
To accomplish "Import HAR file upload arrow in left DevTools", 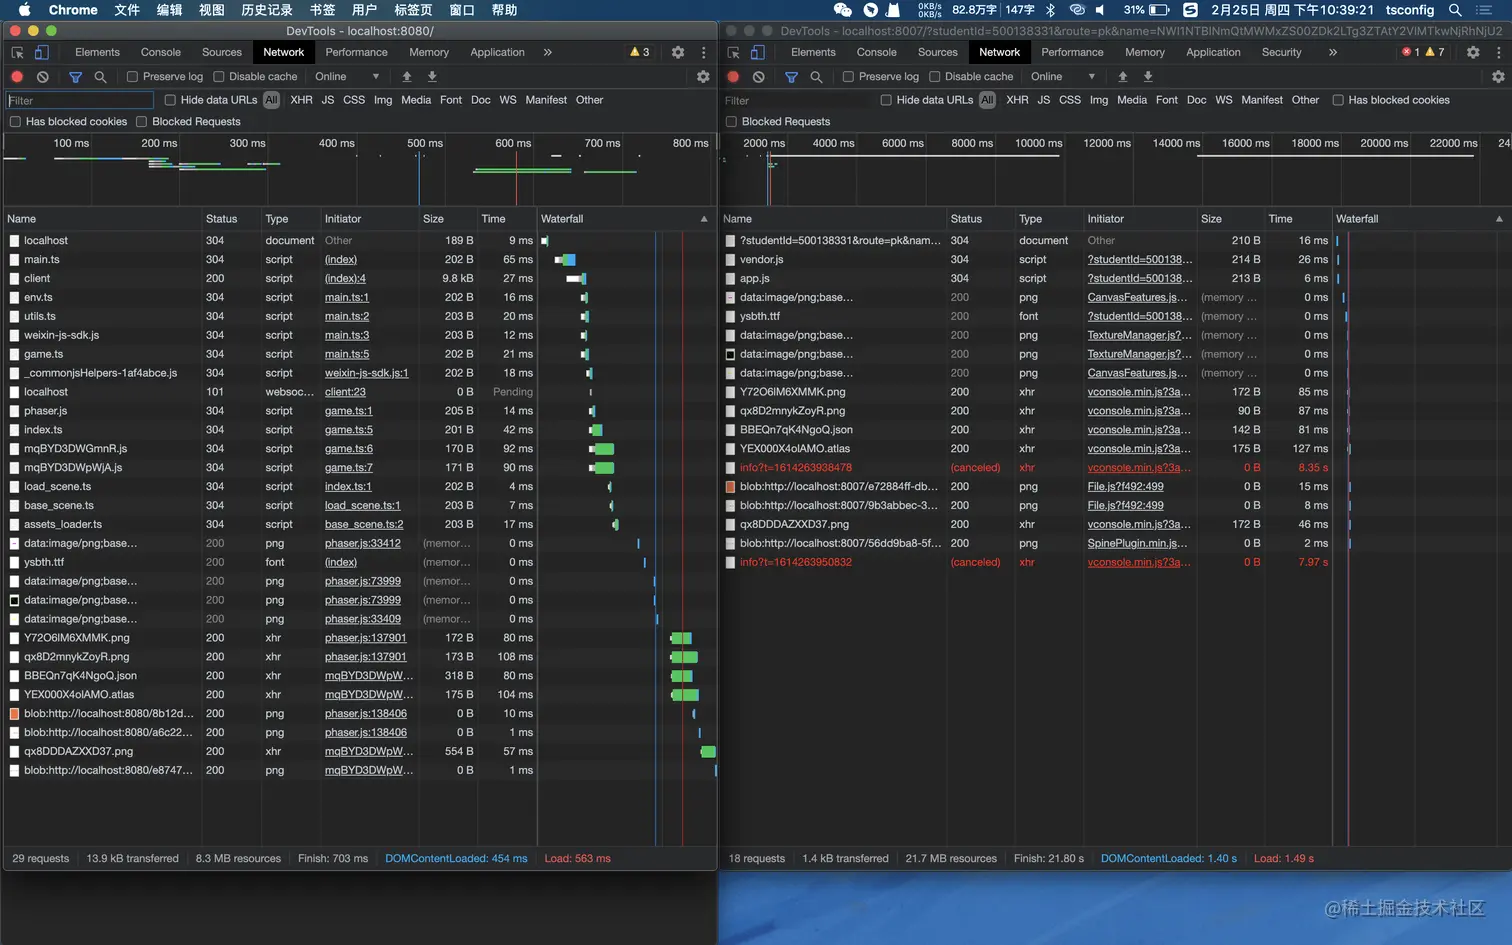I will pos(407,77).
